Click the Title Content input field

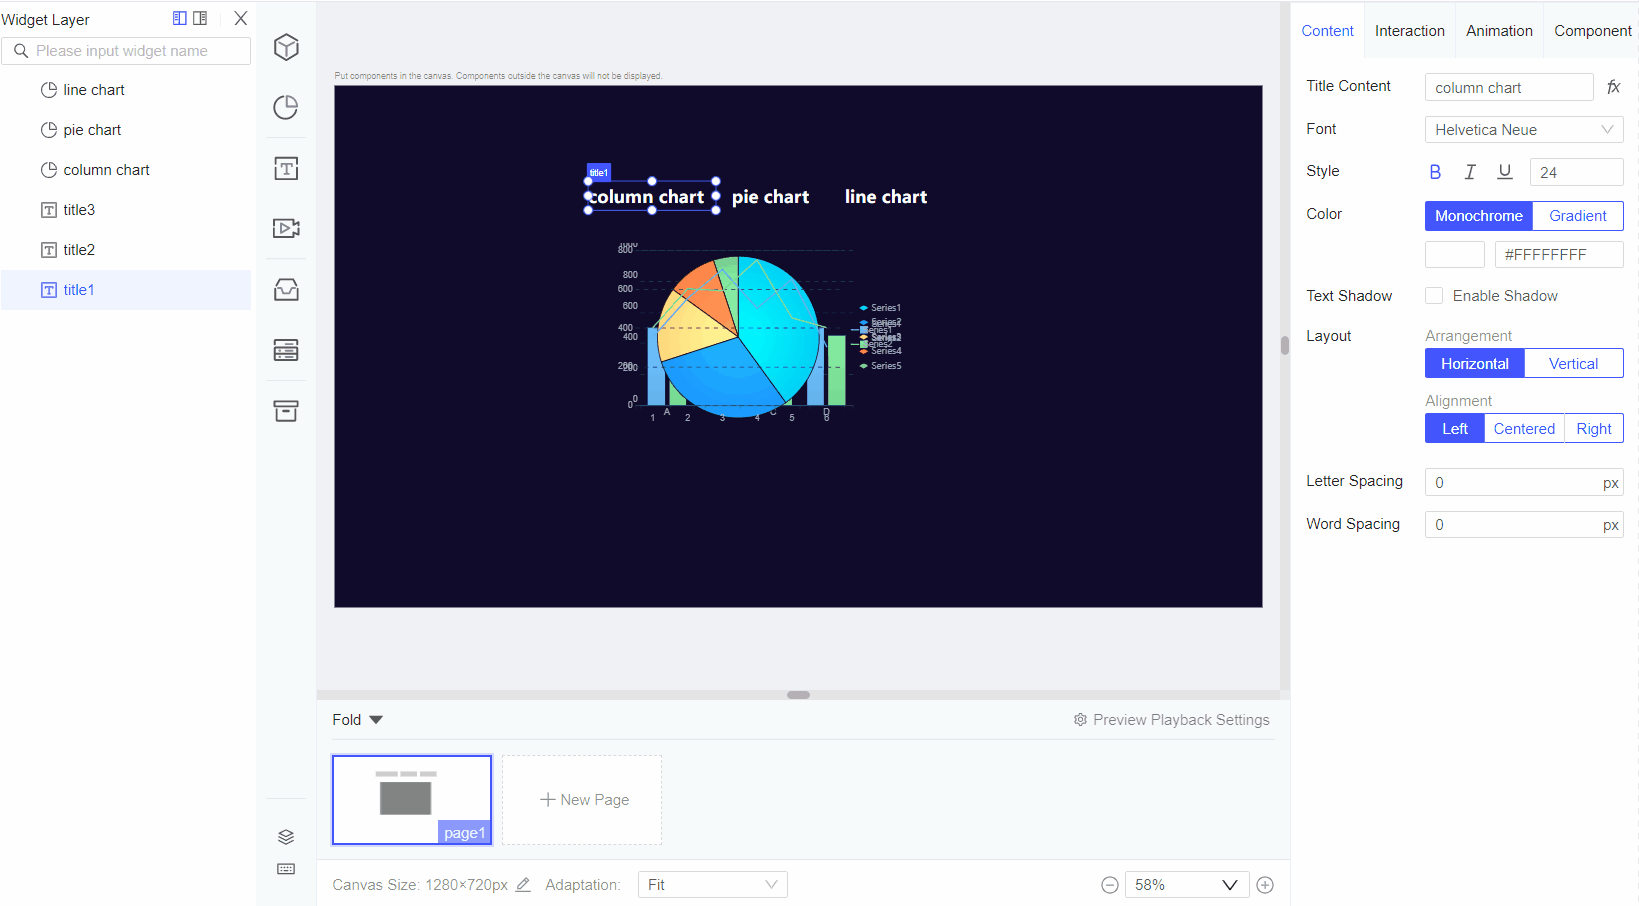click(1509, 87)
